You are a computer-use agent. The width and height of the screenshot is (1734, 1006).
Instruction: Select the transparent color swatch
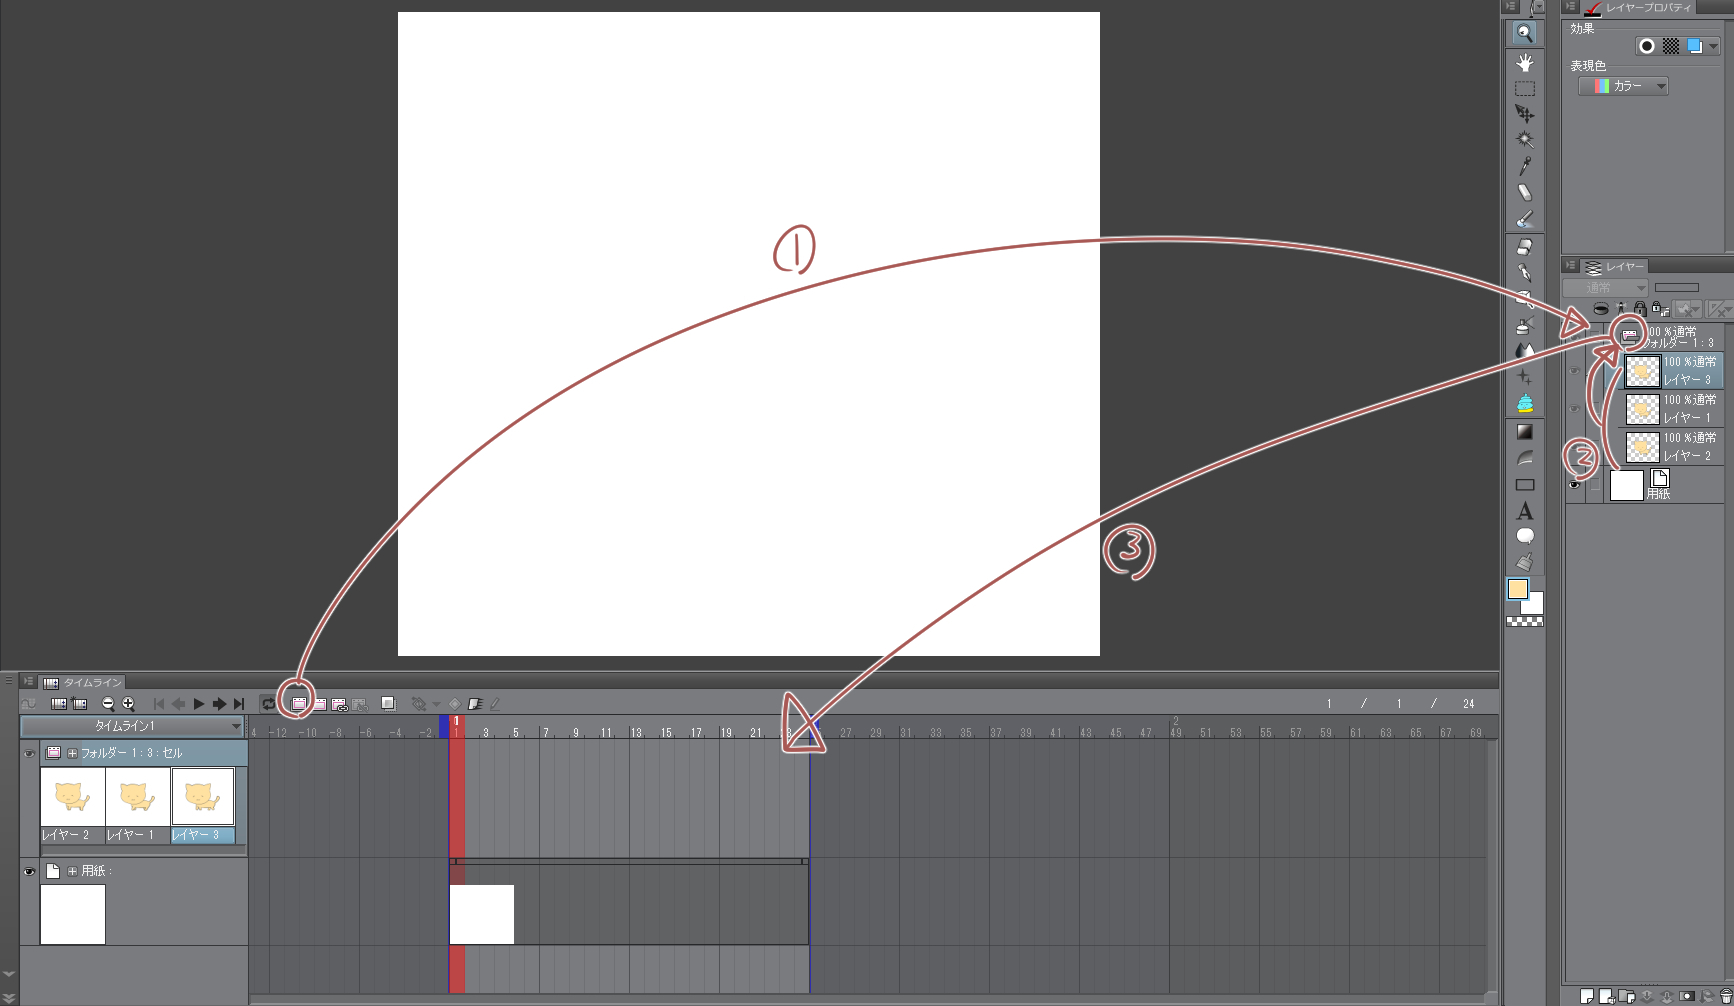click(1525, 621)
